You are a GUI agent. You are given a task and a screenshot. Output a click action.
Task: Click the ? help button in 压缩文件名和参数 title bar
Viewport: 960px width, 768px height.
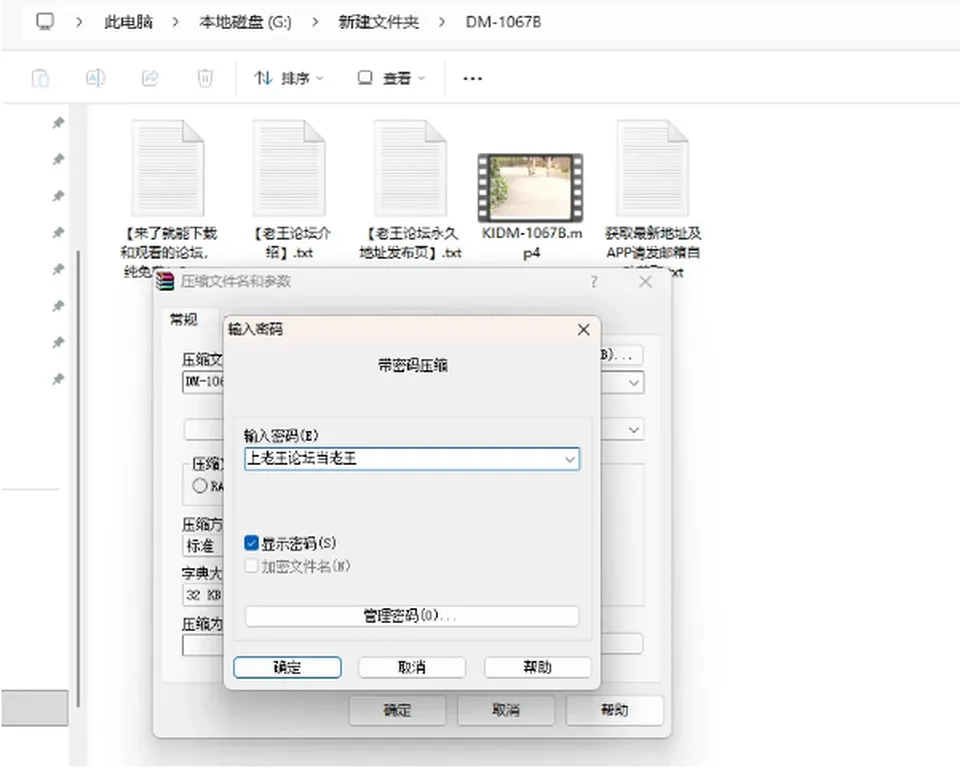tap(593, 282)
